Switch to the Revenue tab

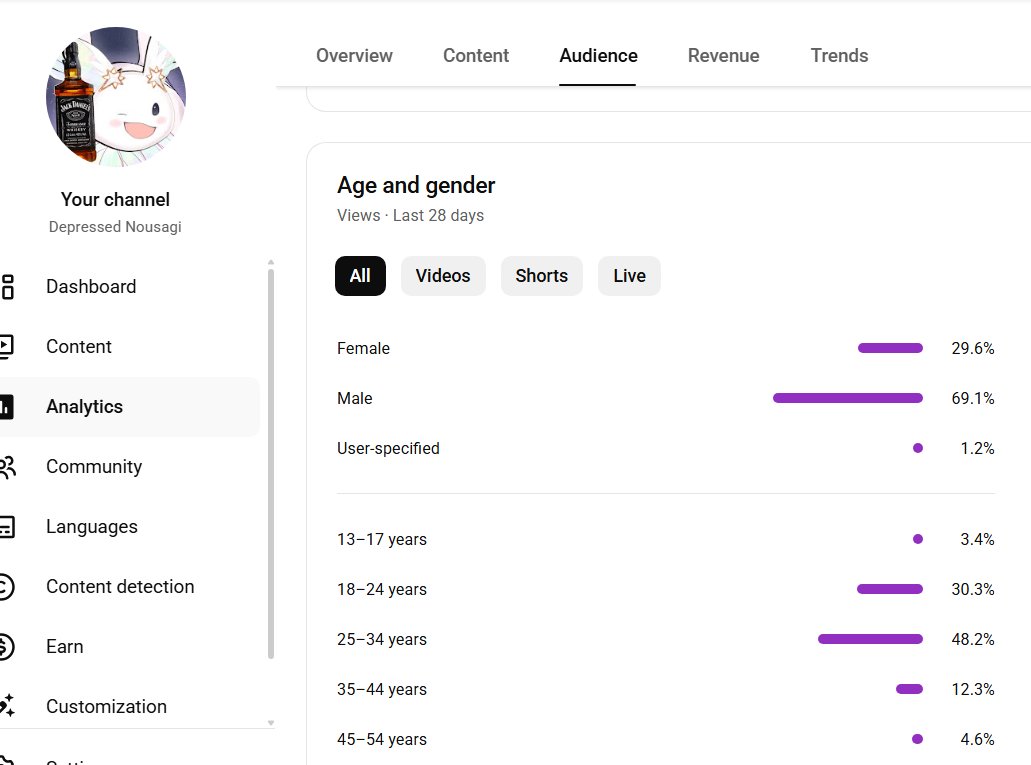[x=723, y=55]
